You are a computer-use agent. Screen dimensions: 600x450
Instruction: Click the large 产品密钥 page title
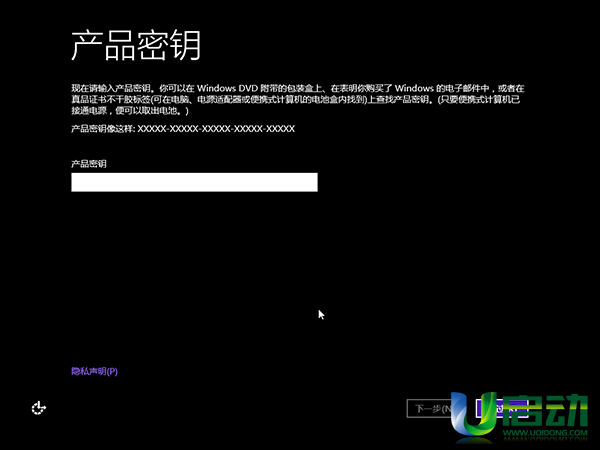pyautogui.click(x=136, y=46)
